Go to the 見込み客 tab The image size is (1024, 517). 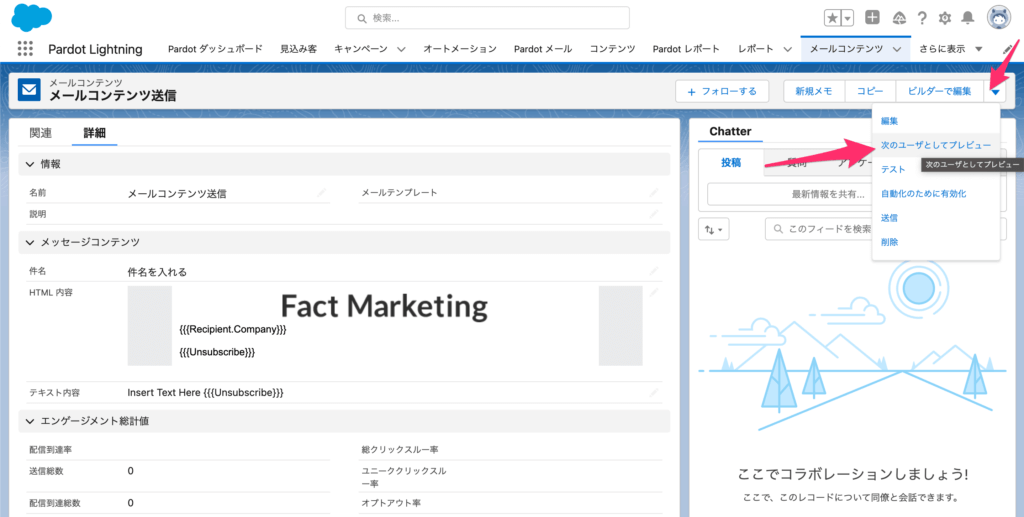298,49
